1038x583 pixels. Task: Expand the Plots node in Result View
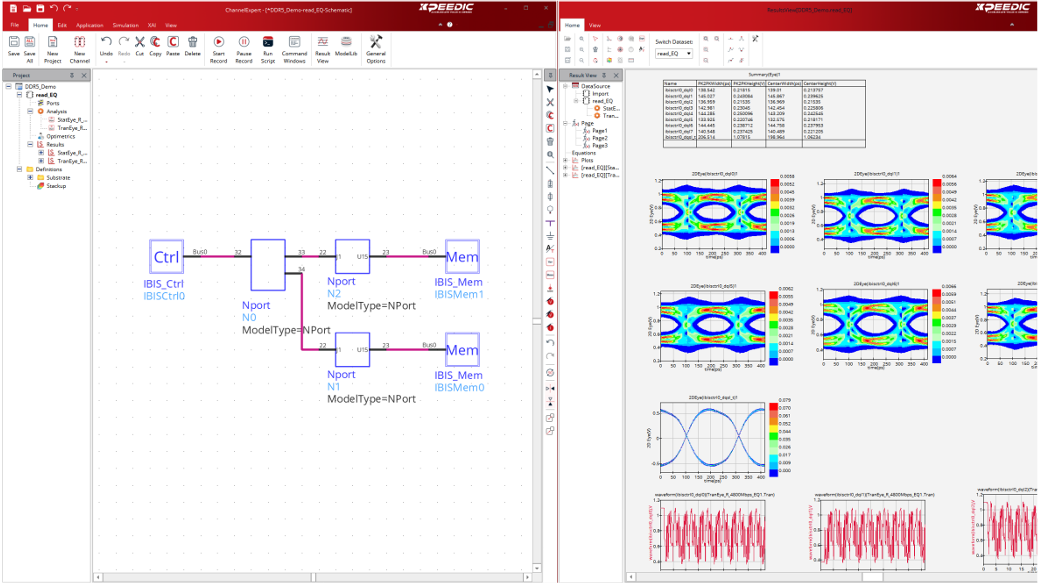tap(566, 160)
